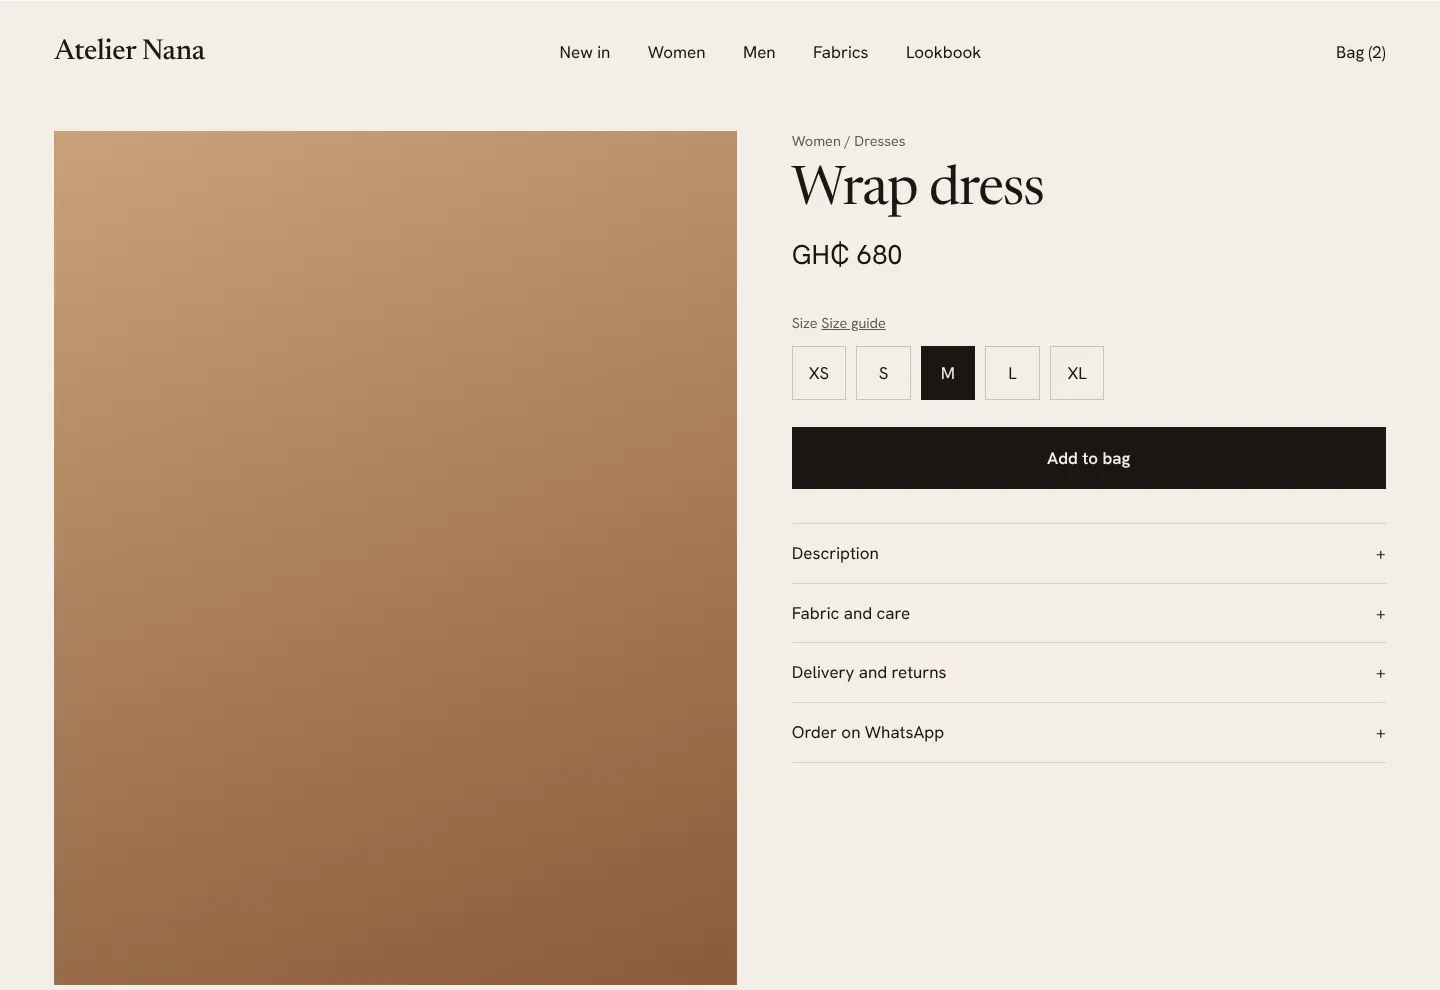Click the plus icon beside Order on WhatsApp
This screenshot has height=990, width=1440.
tap(1380, 733)
